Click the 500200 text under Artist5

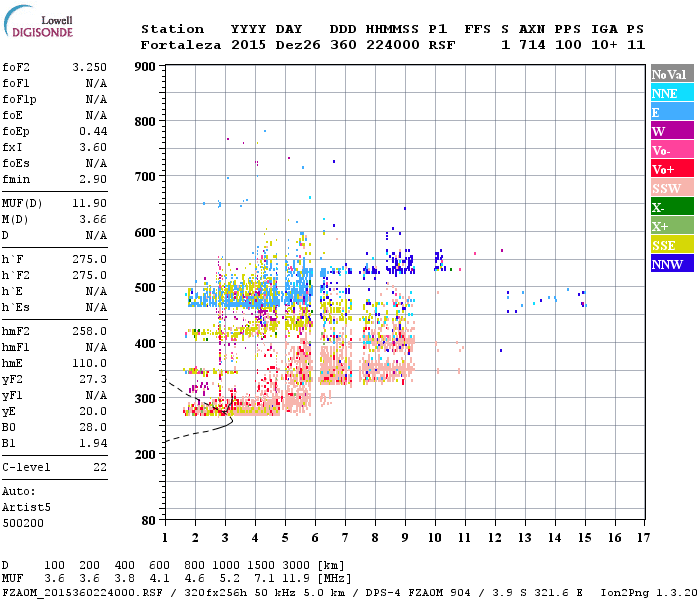pyautogui.click(x=23, y=524)
